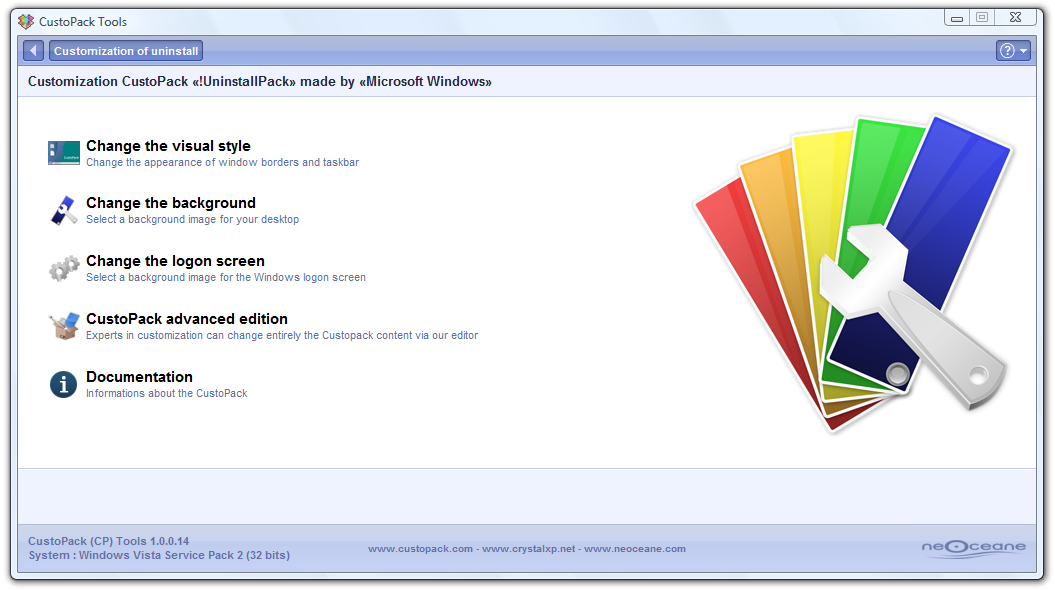1055x590 pixels.
Task: Open the Documentation entry
Action: pos(139,377)
